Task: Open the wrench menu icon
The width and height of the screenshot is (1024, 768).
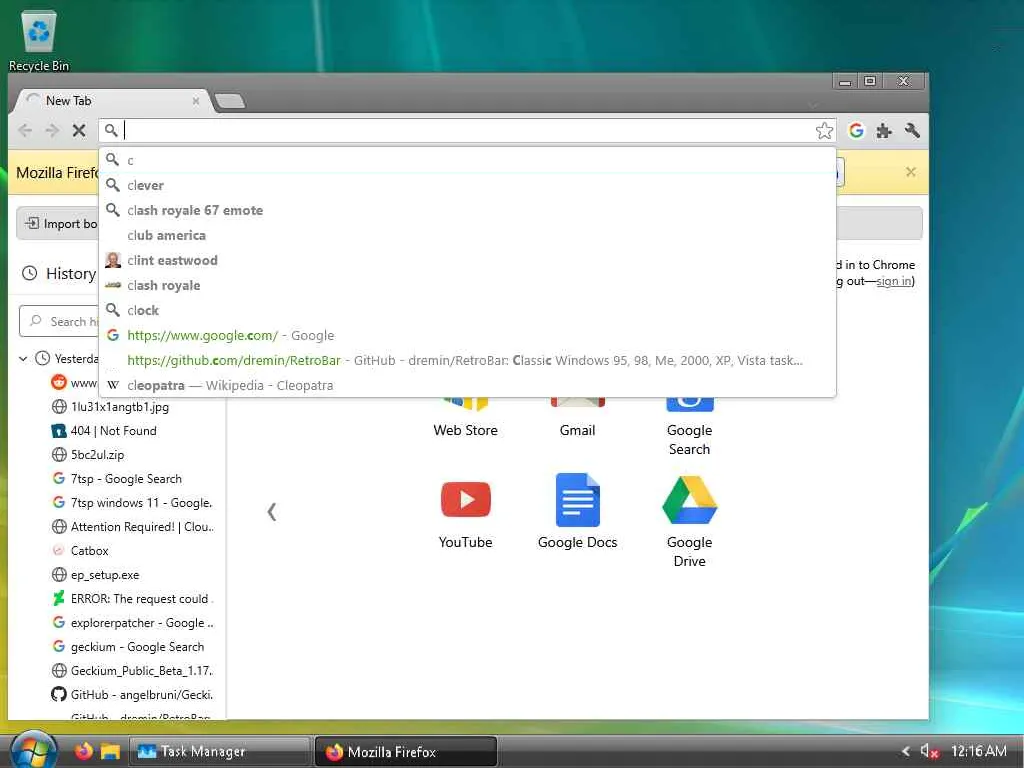Action: click(912, 131)
